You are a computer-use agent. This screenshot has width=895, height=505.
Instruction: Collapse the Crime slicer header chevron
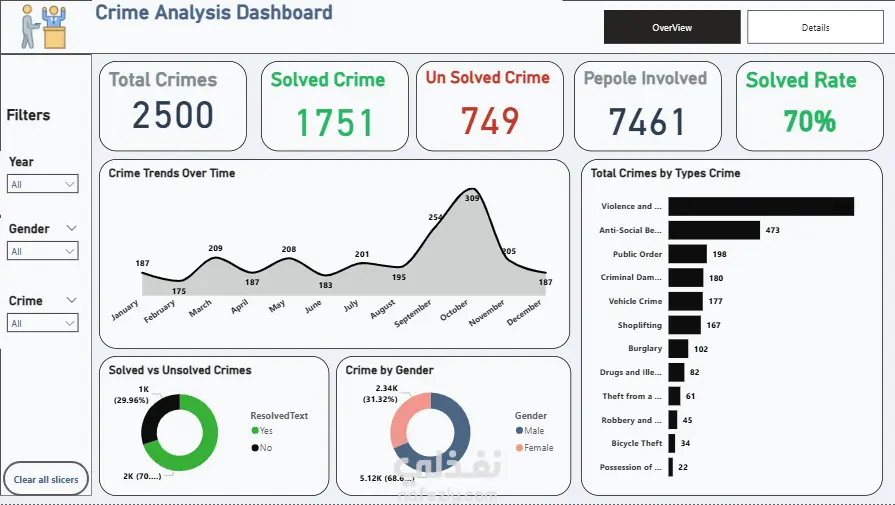click(71, 300)
